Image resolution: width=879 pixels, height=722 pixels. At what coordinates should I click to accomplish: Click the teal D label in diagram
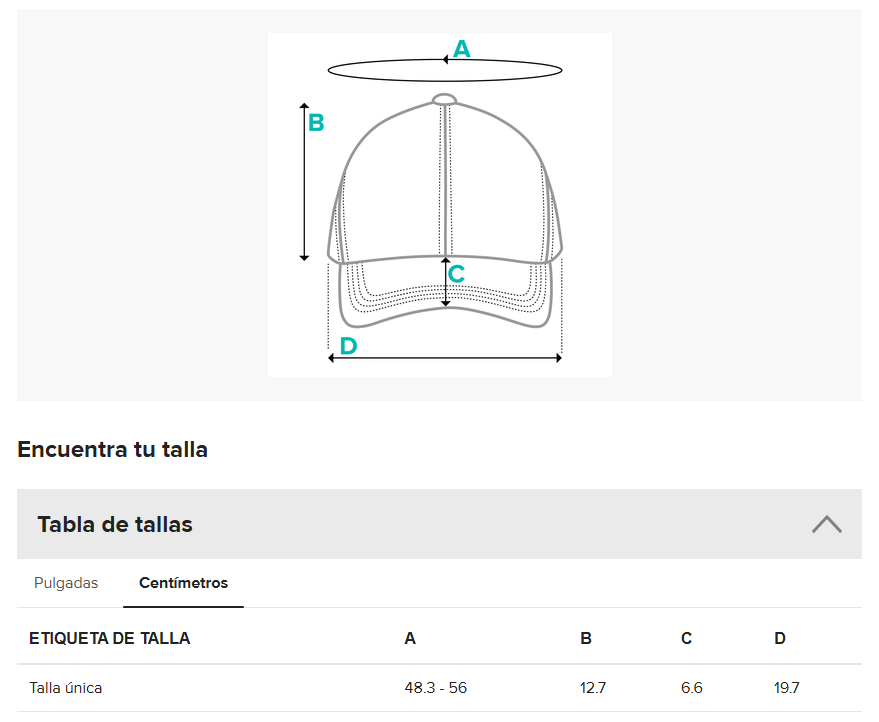coord(349,346)
